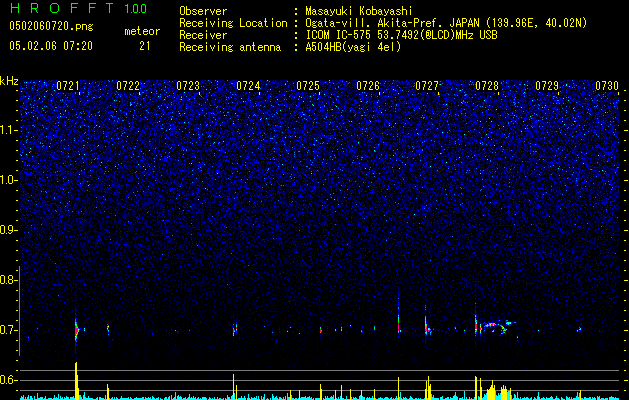Click the 0723 time marker
This screenshot has height=400, width=629.
[x=188, y=86]
